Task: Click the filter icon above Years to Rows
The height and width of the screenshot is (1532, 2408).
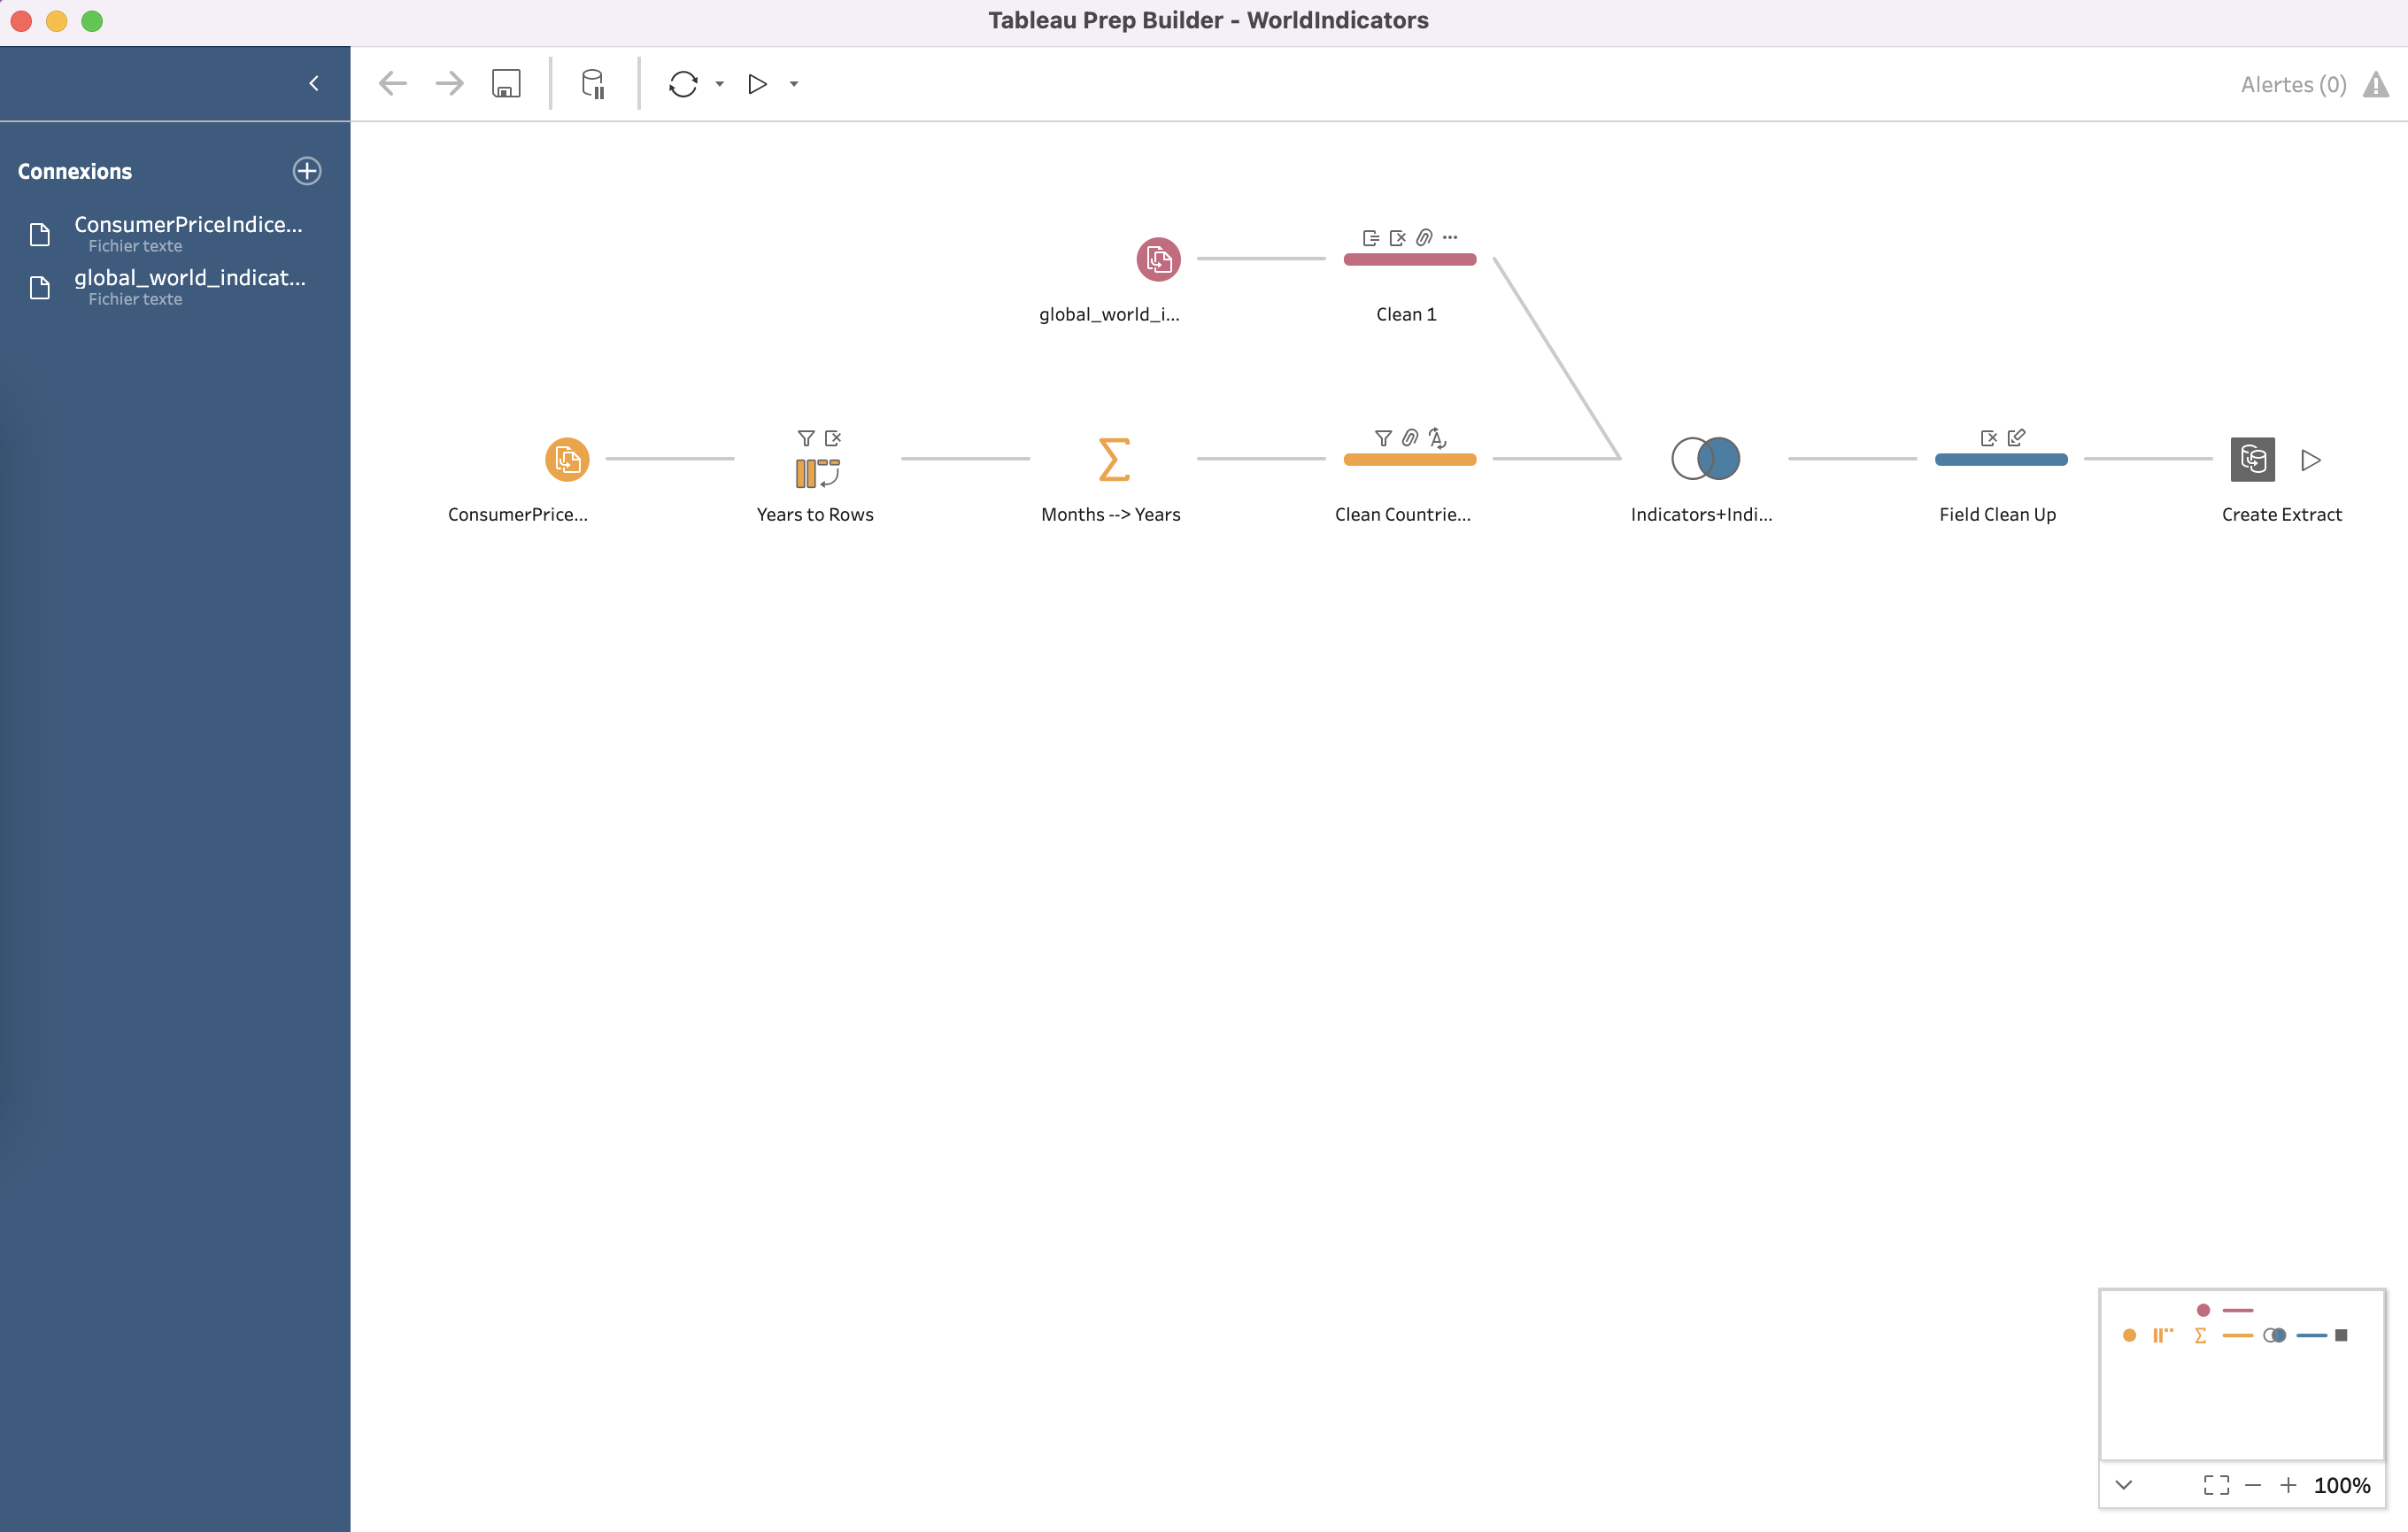Action: [x=806, y=438]
